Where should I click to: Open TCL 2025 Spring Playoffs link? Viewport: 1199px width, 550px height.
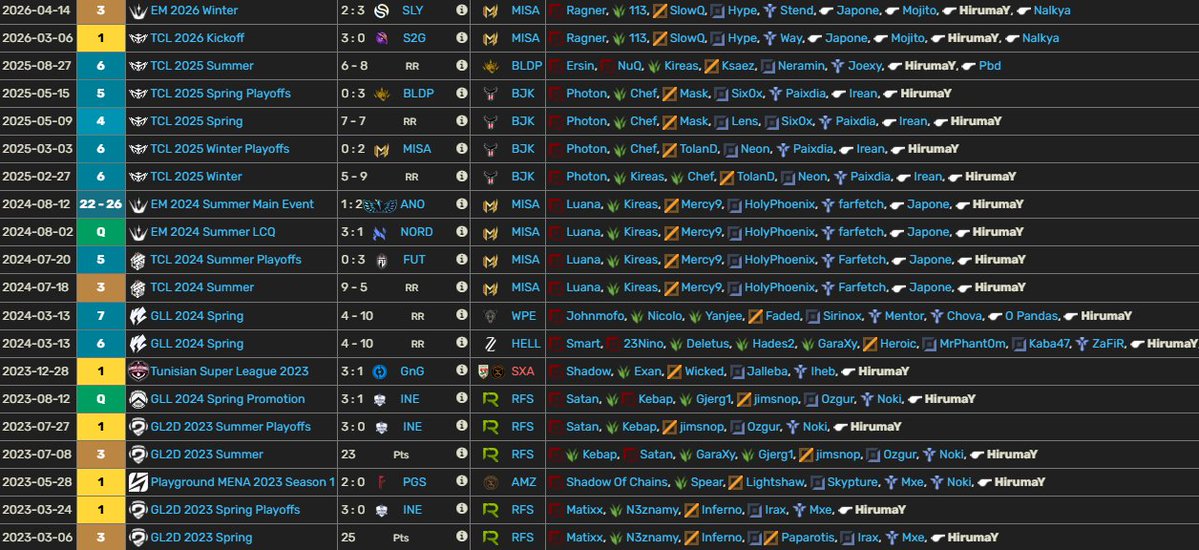coord(220,93)
